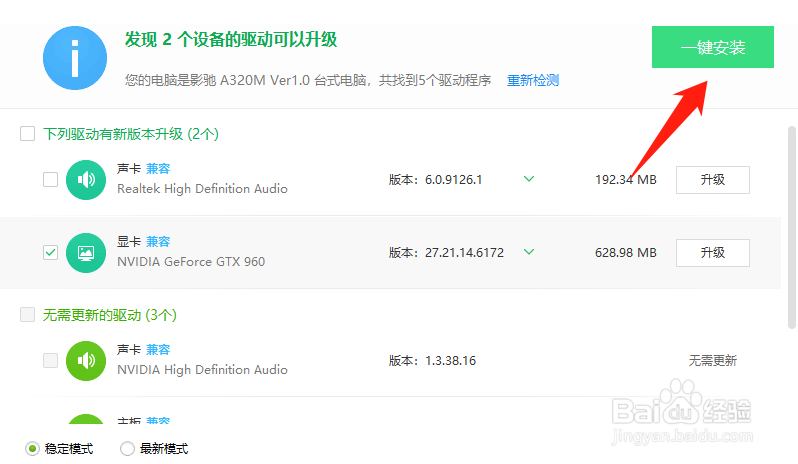Click the NVIDIA High Definition Audio speaker icon
This screenshot has width=798, height=464.
(x=86, y=361)
